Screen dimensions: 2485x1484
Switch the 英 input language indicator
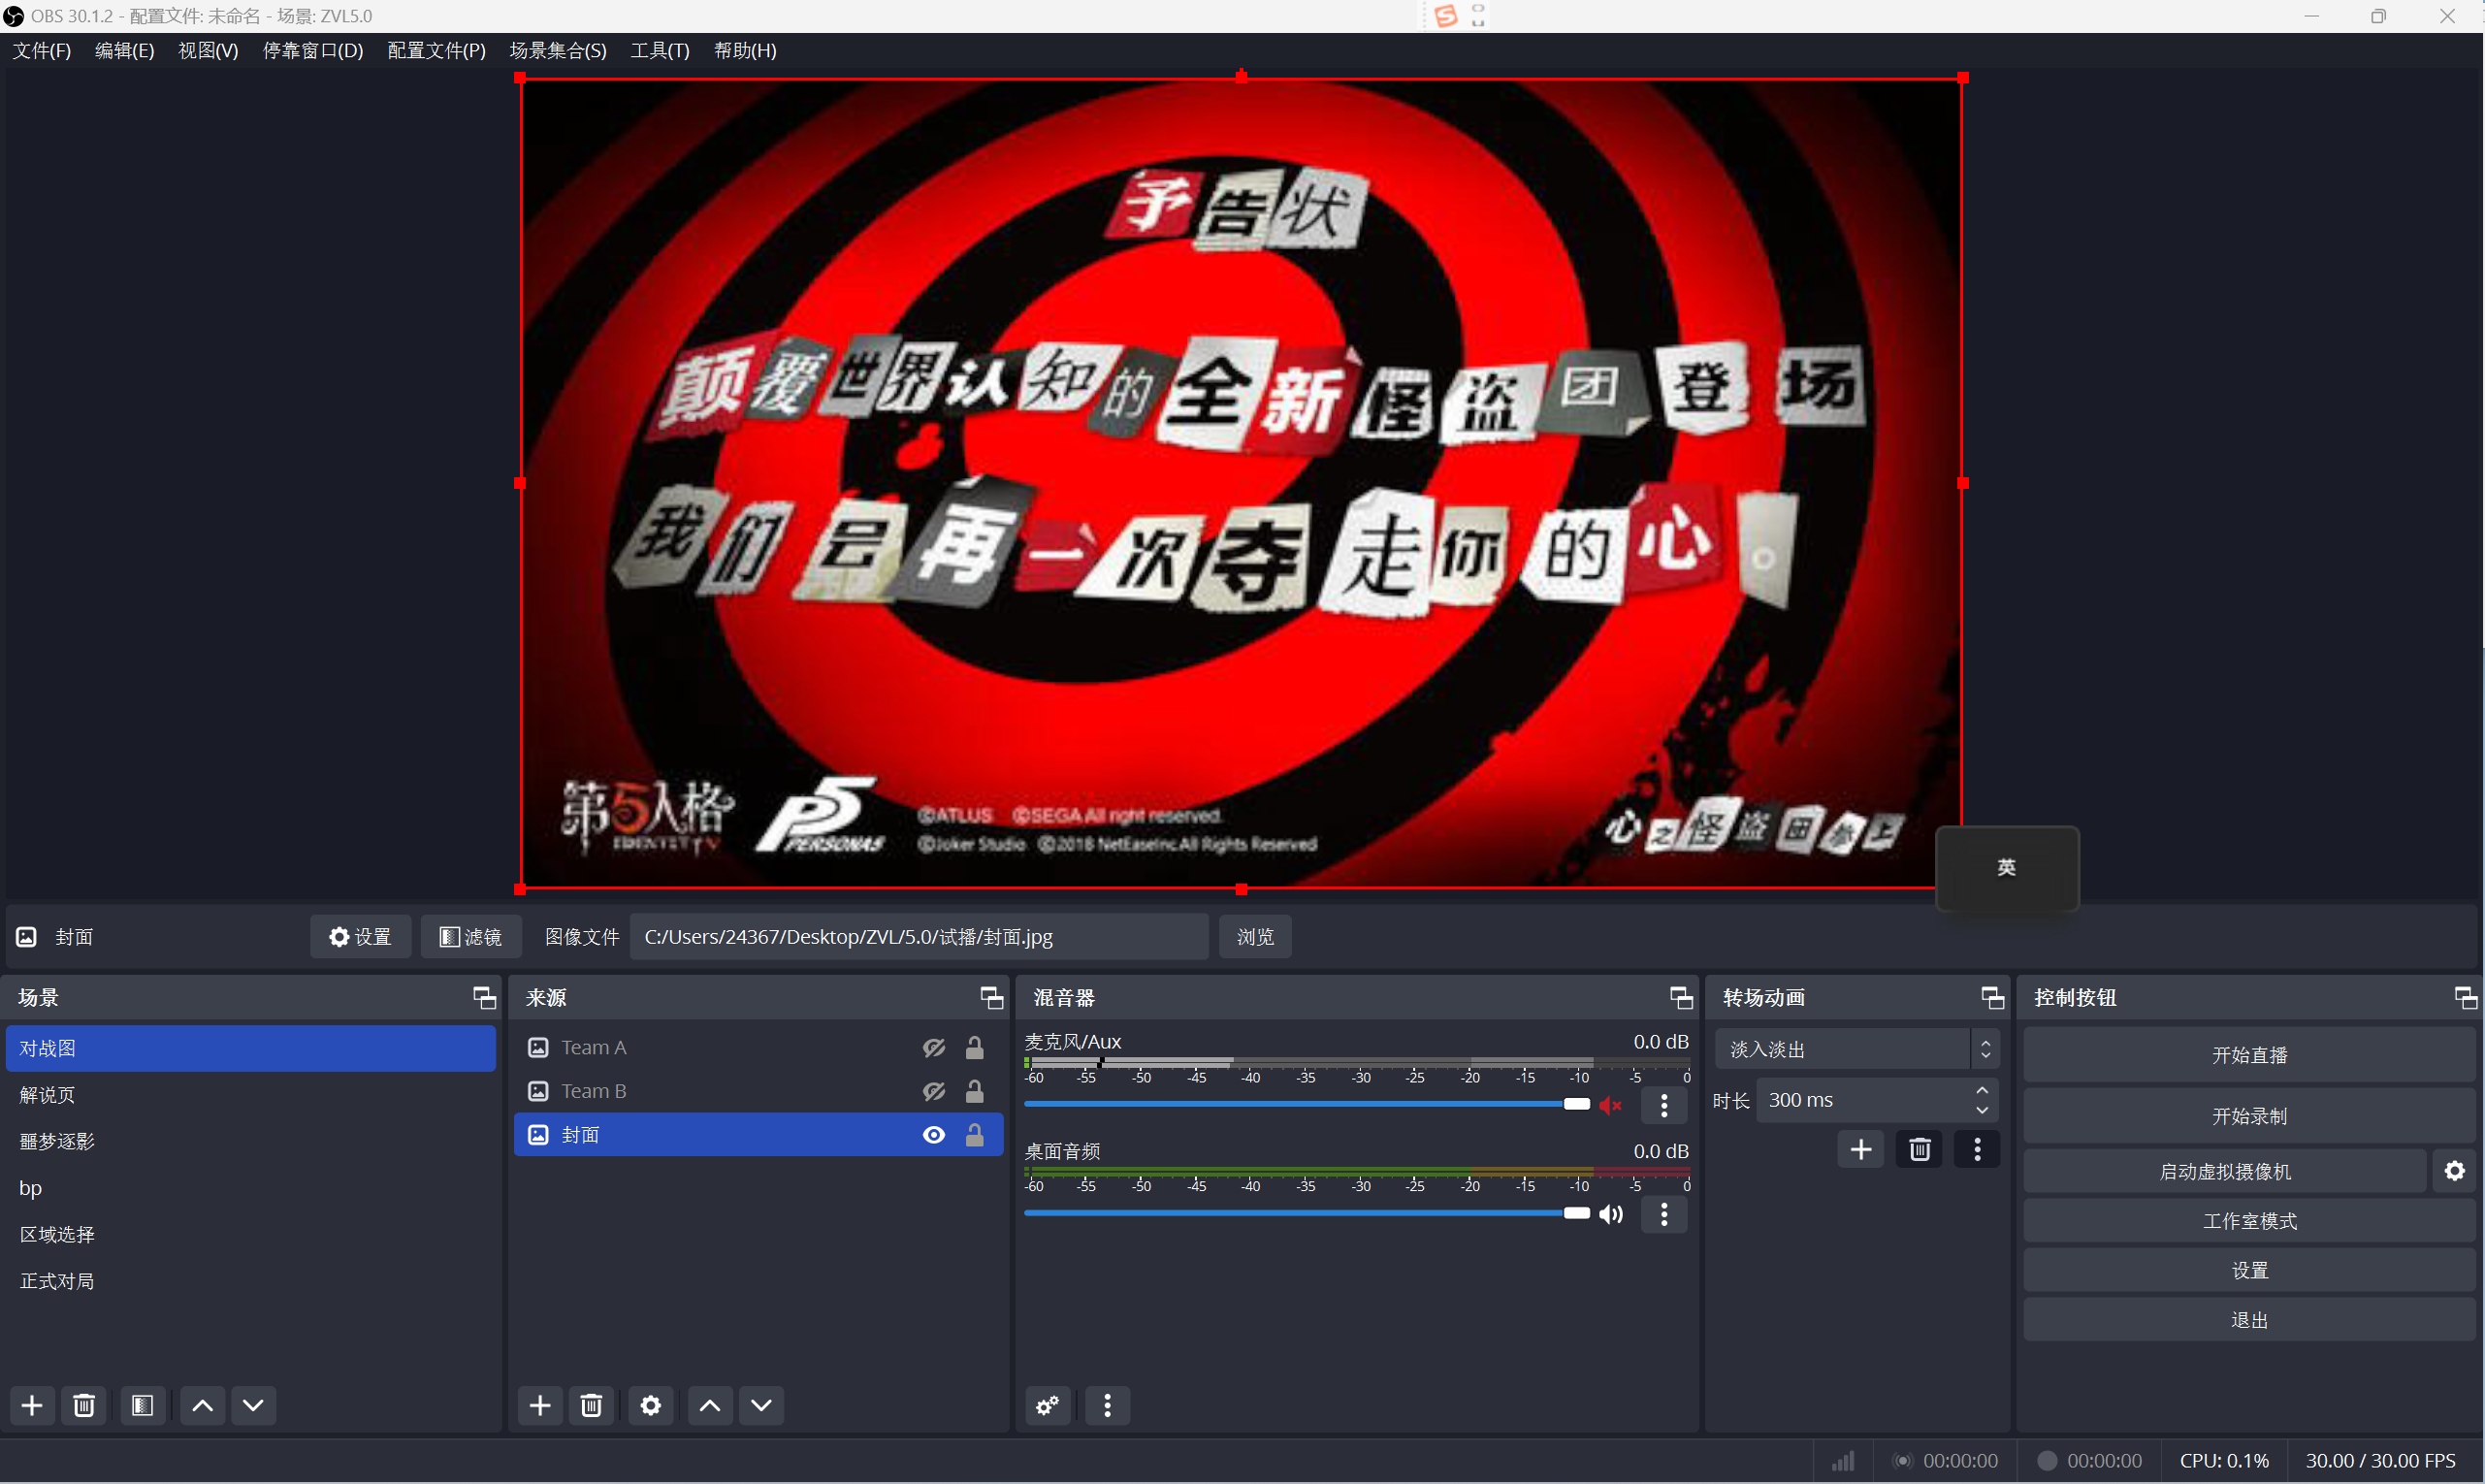pos(2006,868)
